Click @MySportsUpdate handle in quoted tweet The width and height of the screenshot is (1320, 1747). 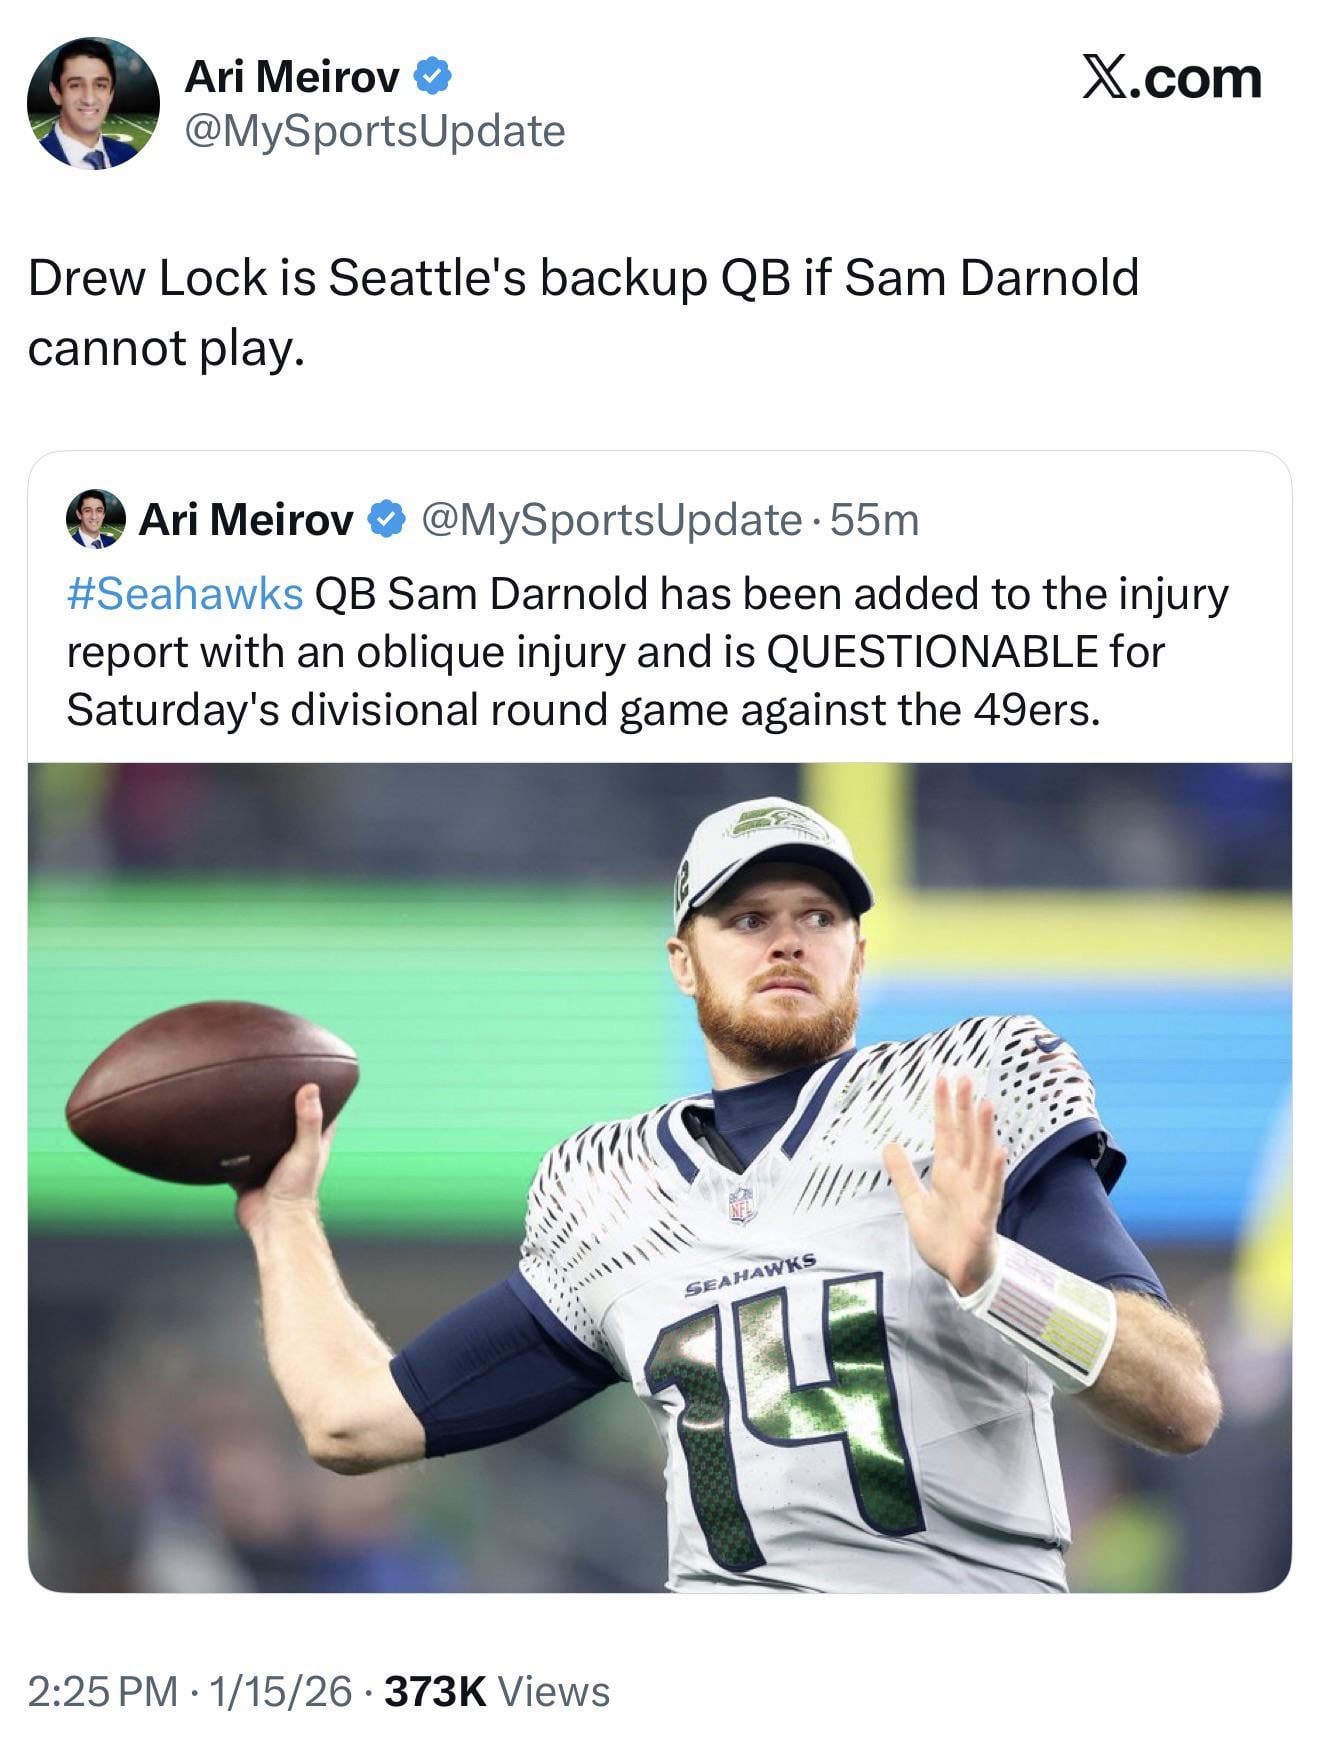[x=612, y=520]
